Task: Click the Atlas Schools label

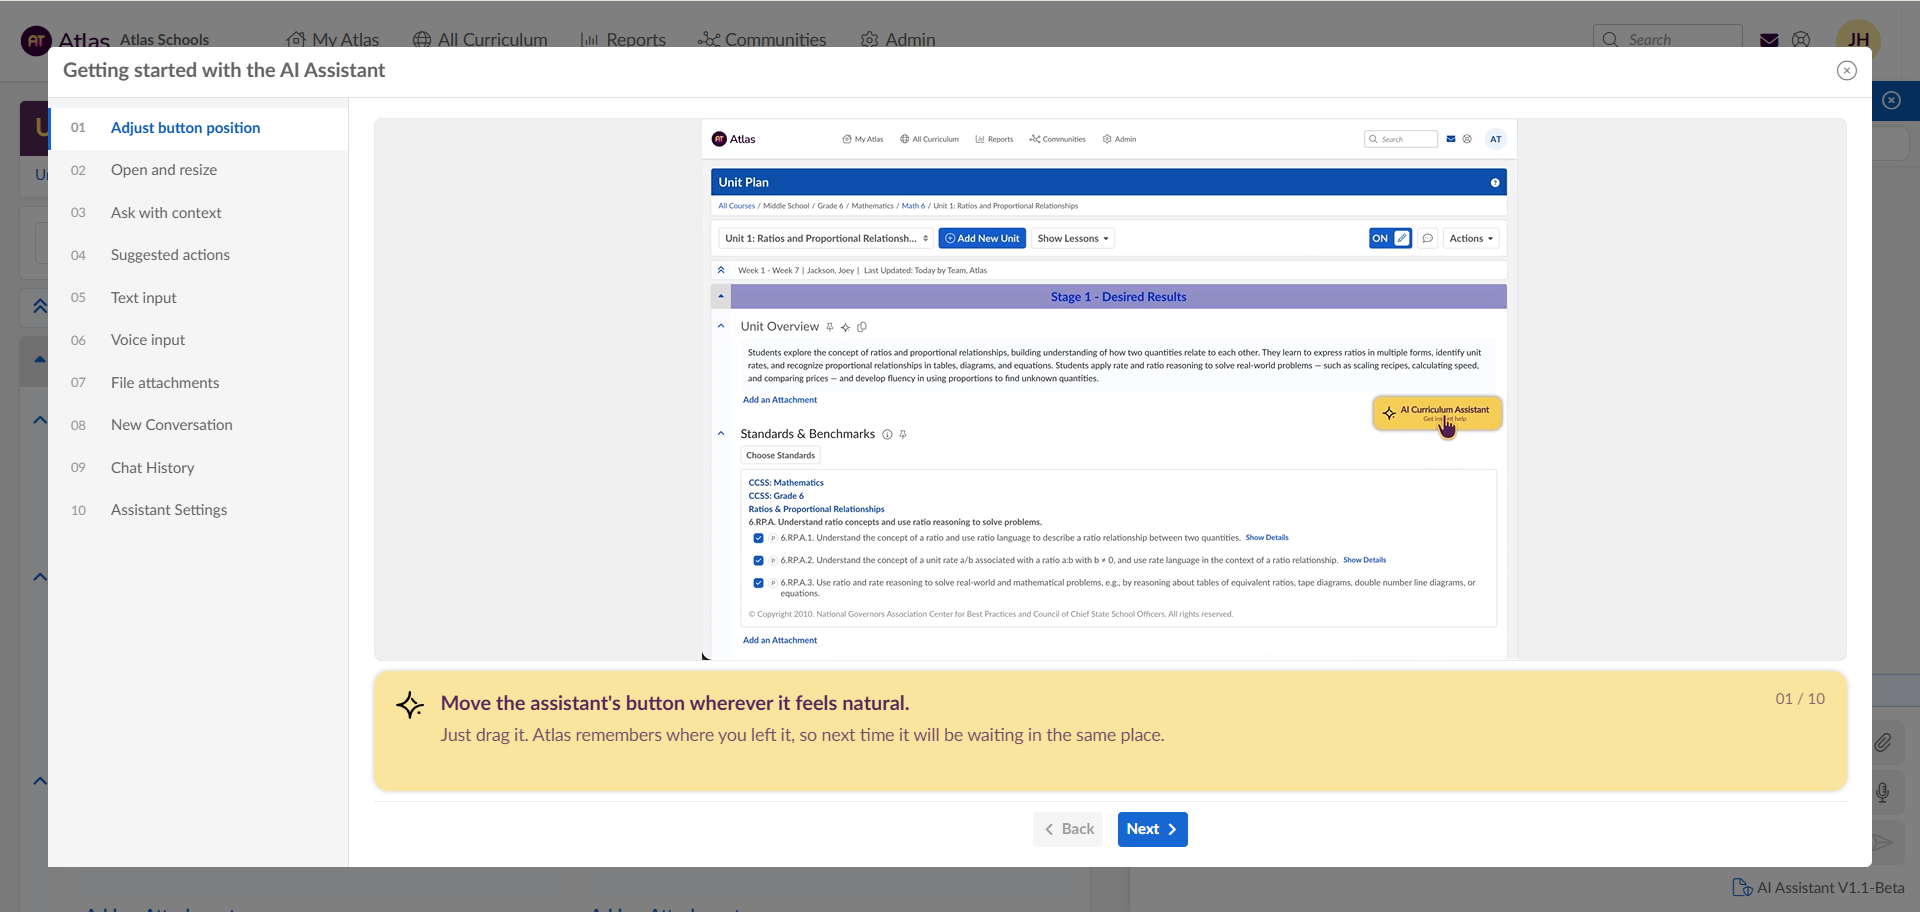Action: pyautogui.click(x=164, y=40)
